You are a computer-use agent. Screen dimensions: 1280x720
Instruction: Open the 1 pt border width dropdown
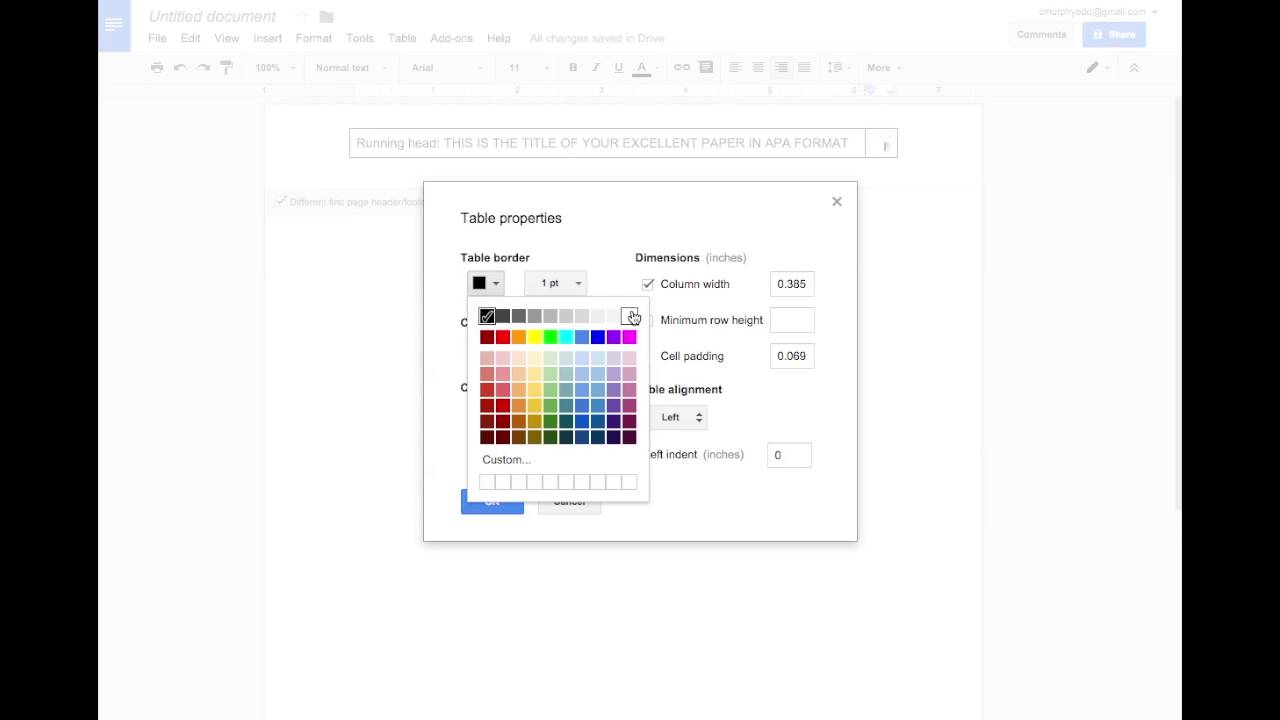tap(555, 283)
